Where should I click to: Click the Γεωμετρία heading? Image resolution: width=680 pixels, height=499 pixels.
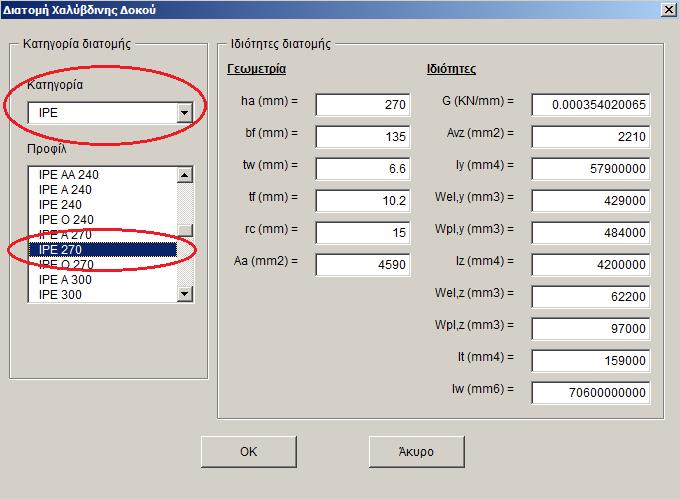[x=256, y=69]
